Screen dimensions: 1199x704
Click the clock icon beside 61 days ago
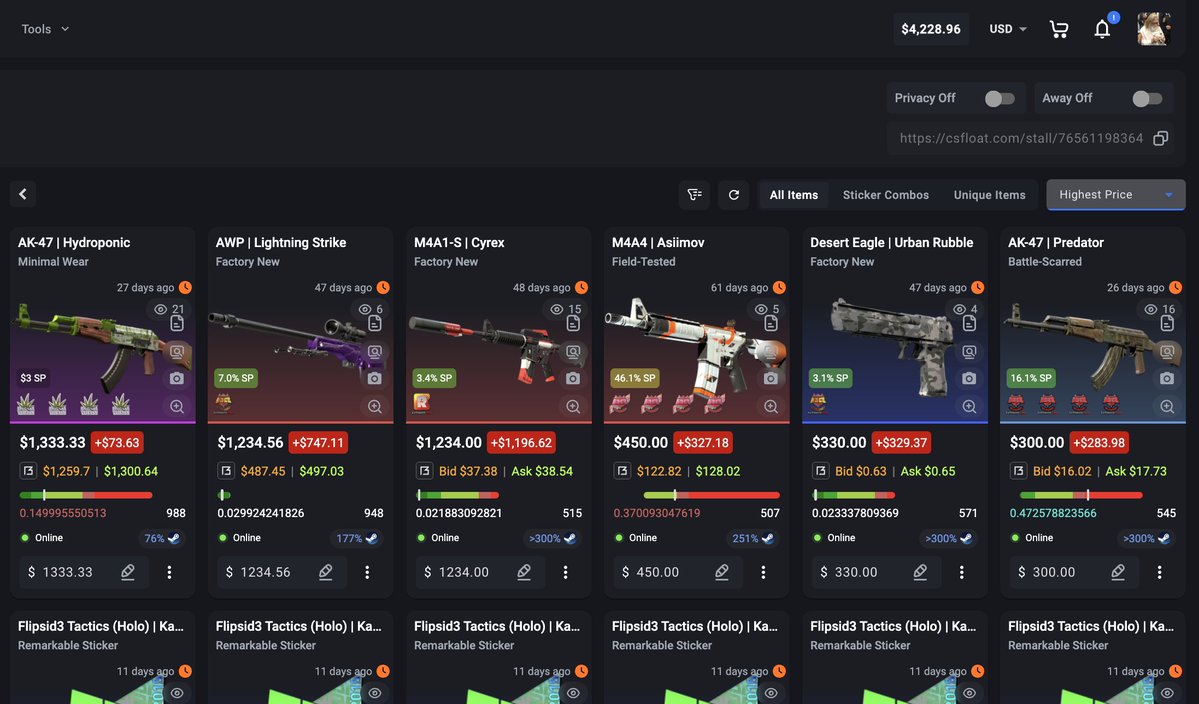coord(779,287)
